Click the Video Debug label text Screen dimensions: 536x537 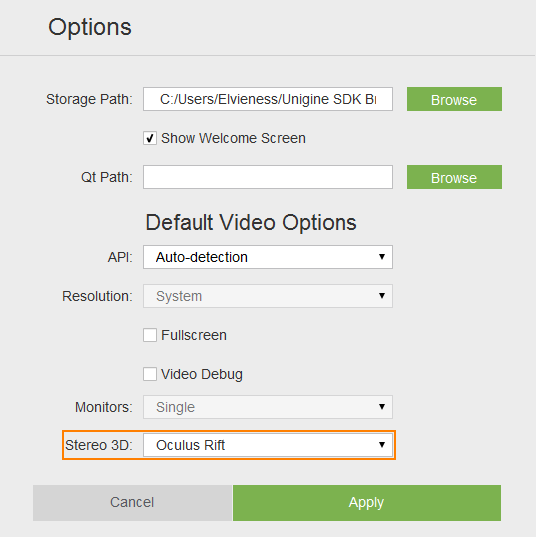click(202, 374)
